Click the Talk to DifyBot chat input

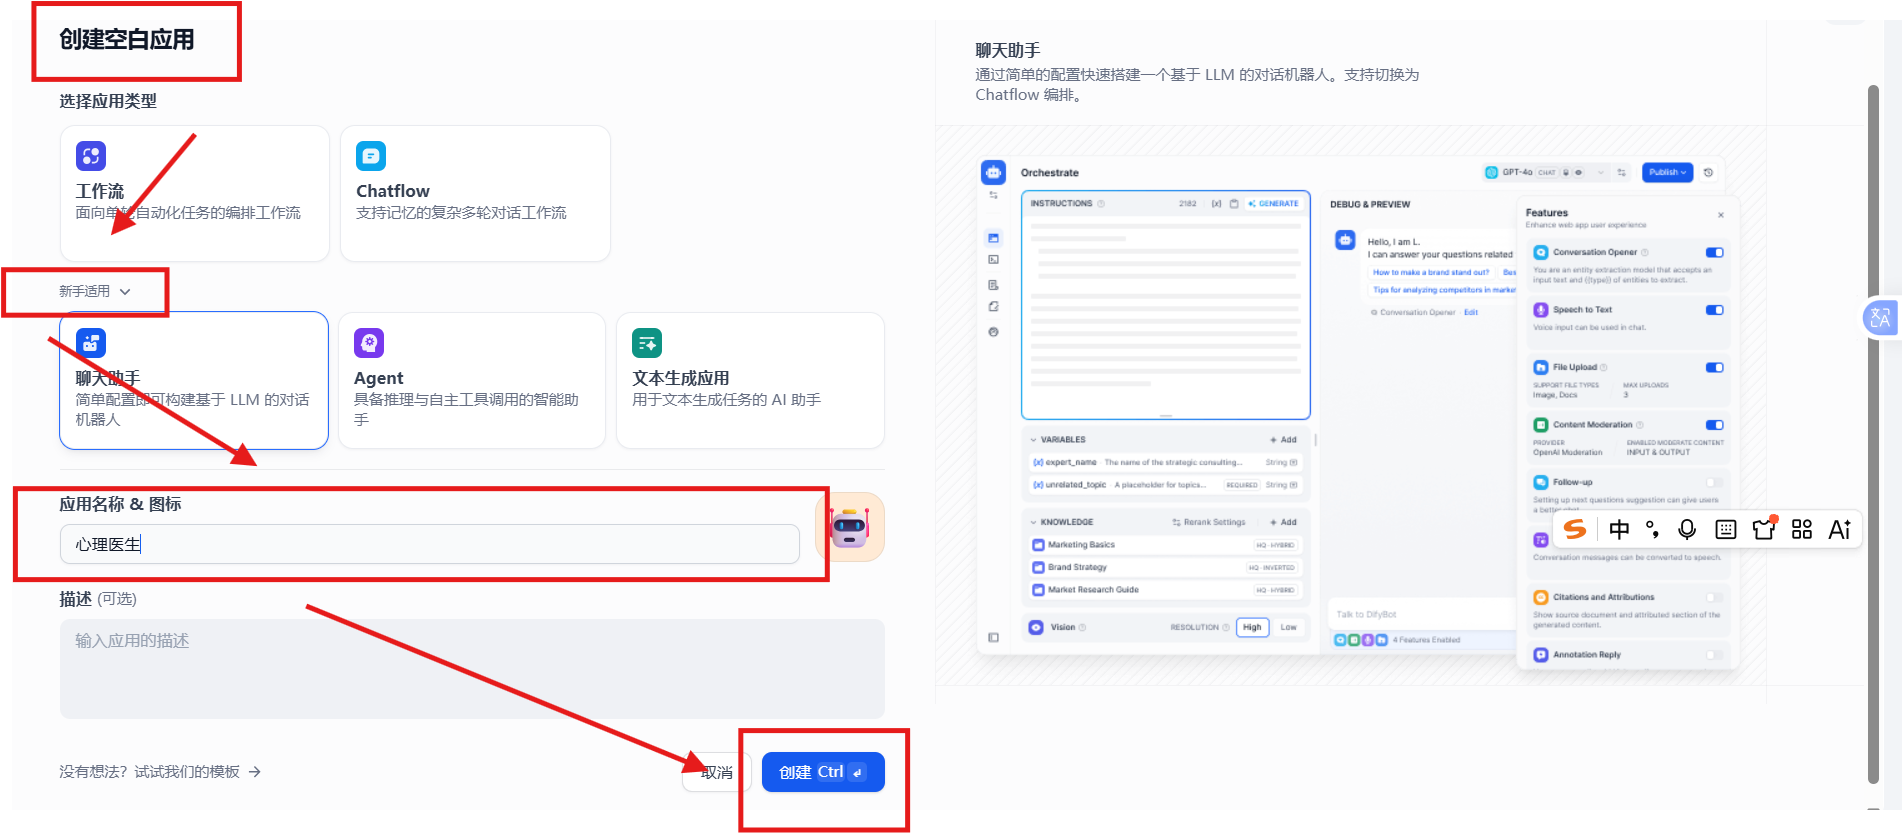pyautogui.click(x=1422, y=614)
